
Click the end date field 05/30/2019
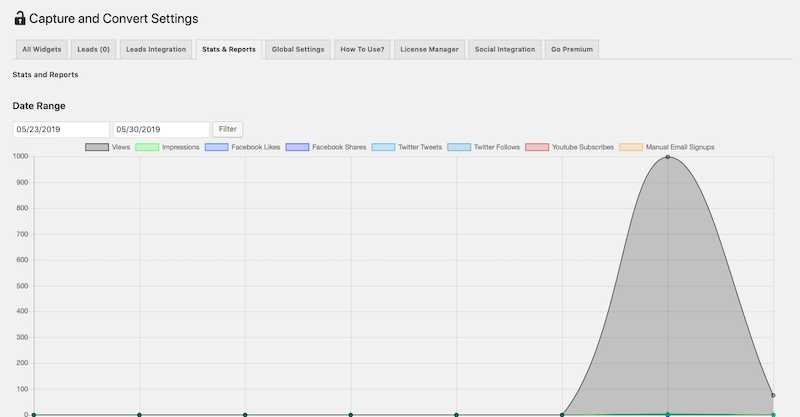pyautogui.click(x=161, y=129)
